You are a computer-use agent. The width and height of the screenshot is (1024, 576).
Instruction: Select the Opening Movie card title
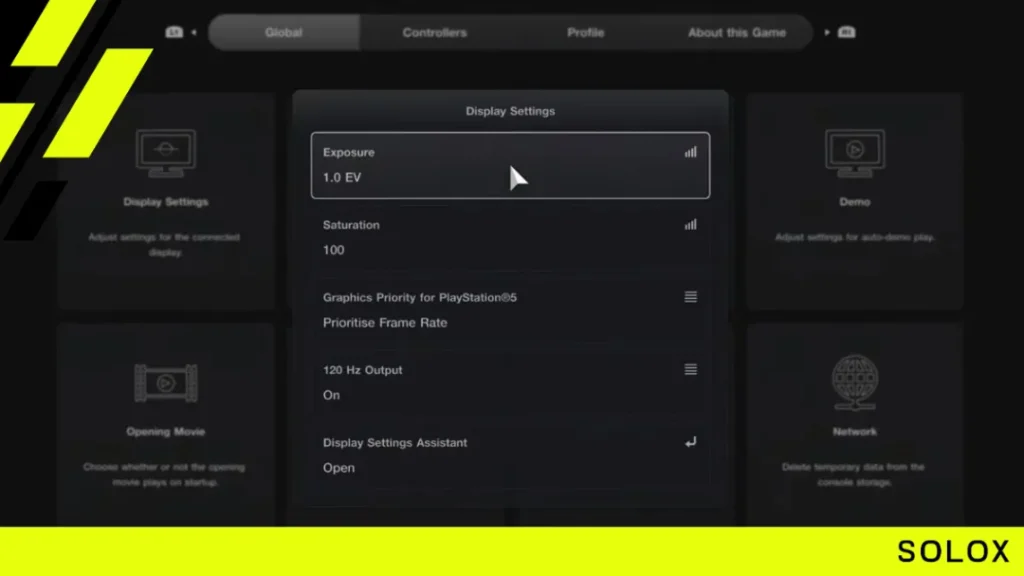166,432
